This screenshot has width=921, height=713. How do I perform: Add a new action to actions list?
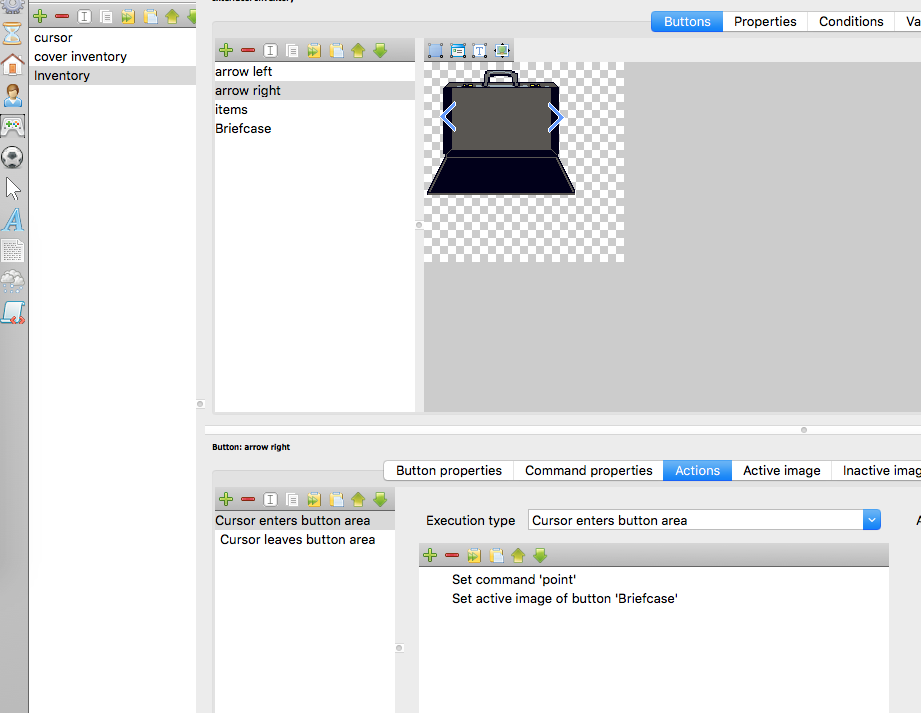coord(226,499)
